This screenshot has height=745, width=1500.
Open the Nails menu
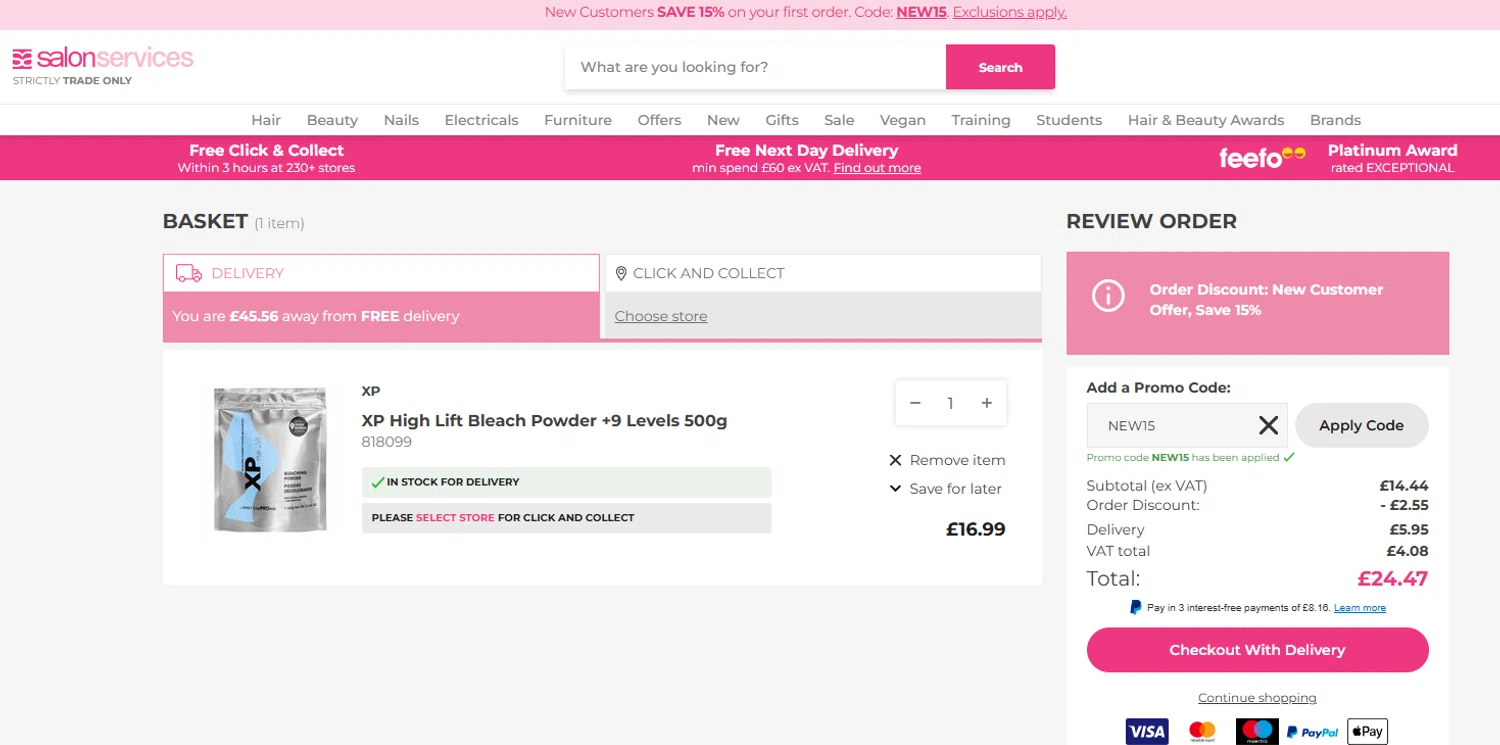[x=401, y=120]
